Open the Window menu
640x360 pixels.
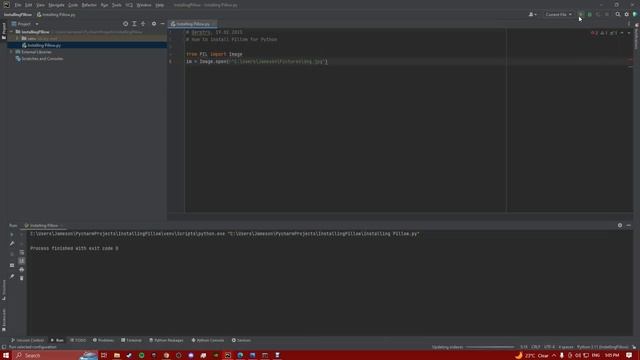(144, 5)
